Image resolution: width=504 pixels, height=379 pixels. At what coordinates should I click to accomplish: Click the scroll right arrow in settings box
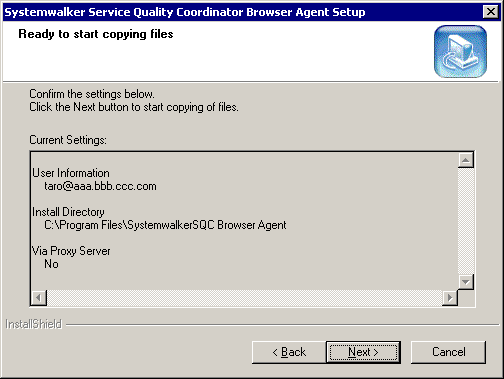click(x=450, y=297)
